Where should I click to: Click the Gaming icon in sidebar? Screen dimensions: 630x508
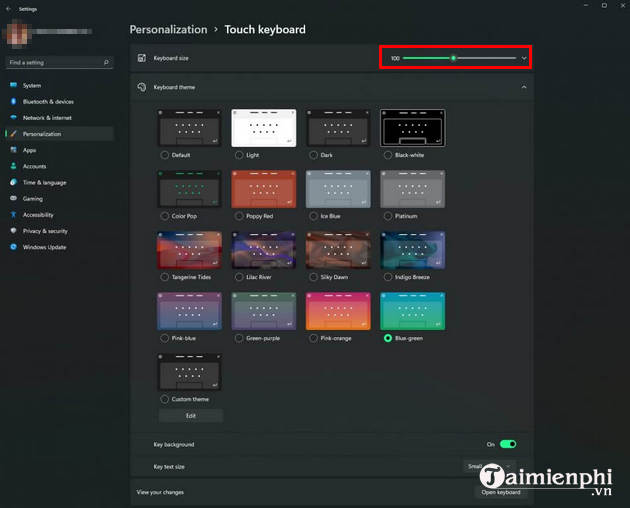coord(13,198)
